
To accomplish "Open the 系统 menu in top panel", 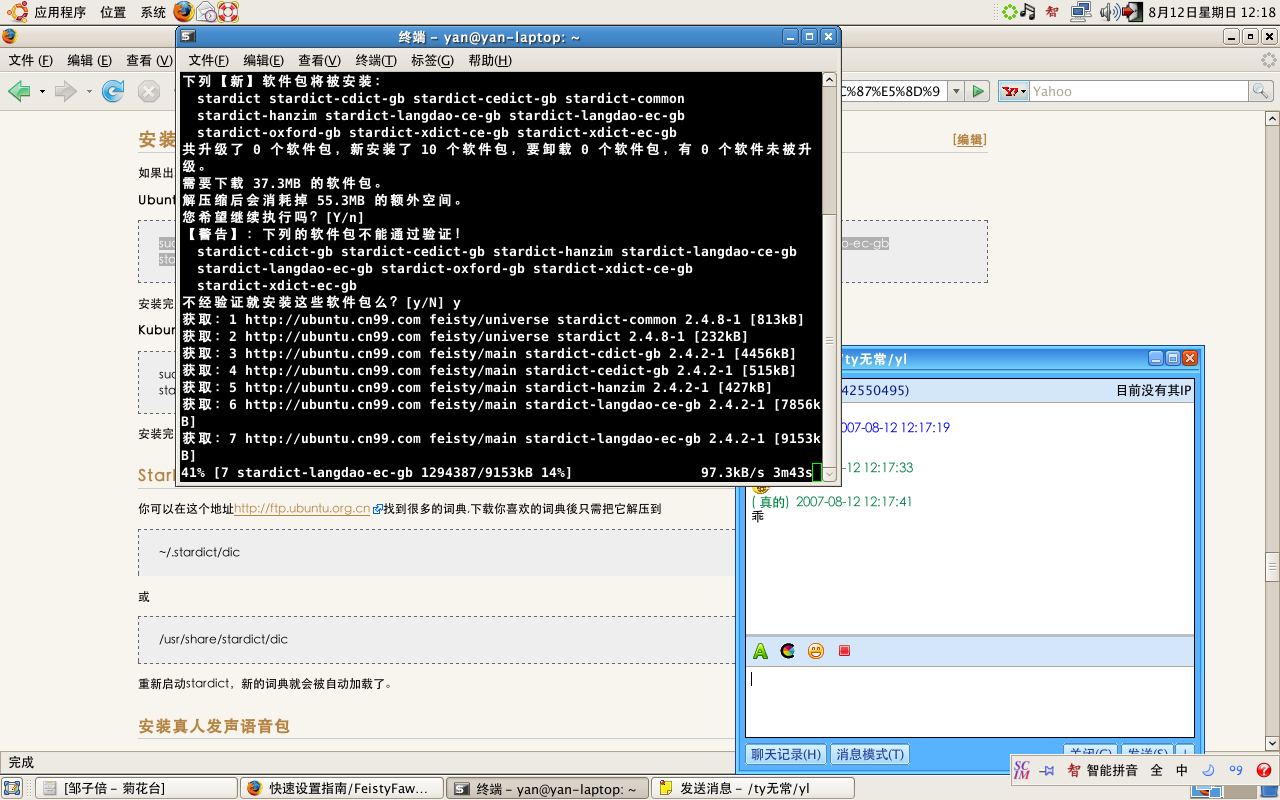I will tap(153, 12).
